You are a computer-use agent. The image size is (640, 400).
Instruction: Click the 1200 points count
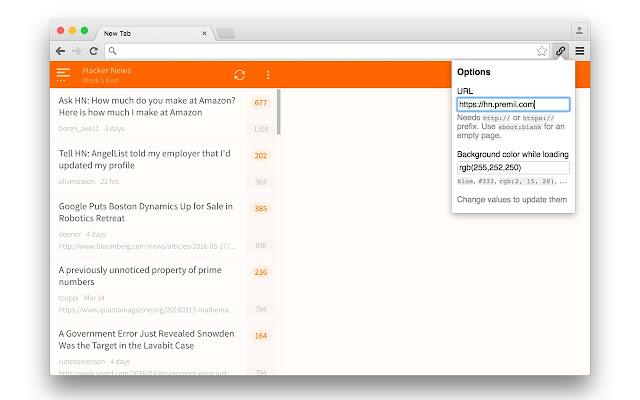(x=261, y=129)
